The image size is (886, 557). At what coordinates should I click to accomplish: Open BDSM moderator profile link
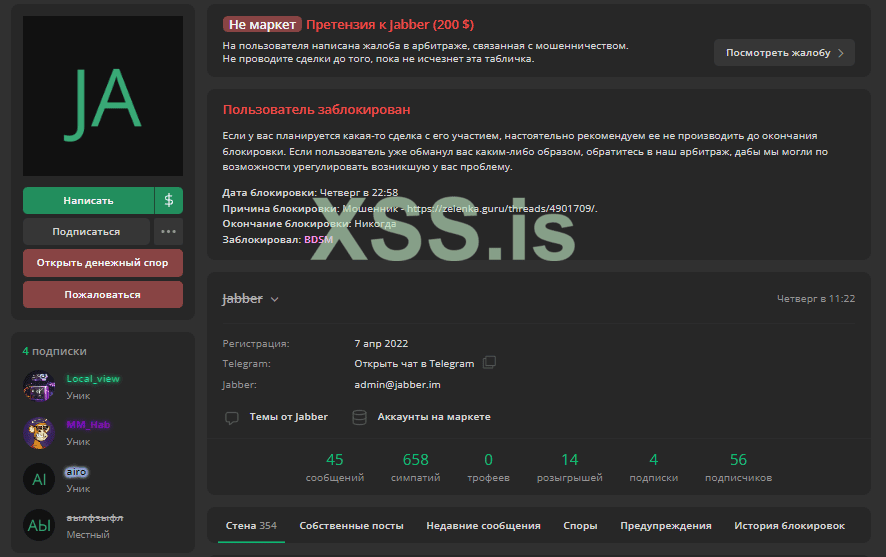click(x=319, y=240)
